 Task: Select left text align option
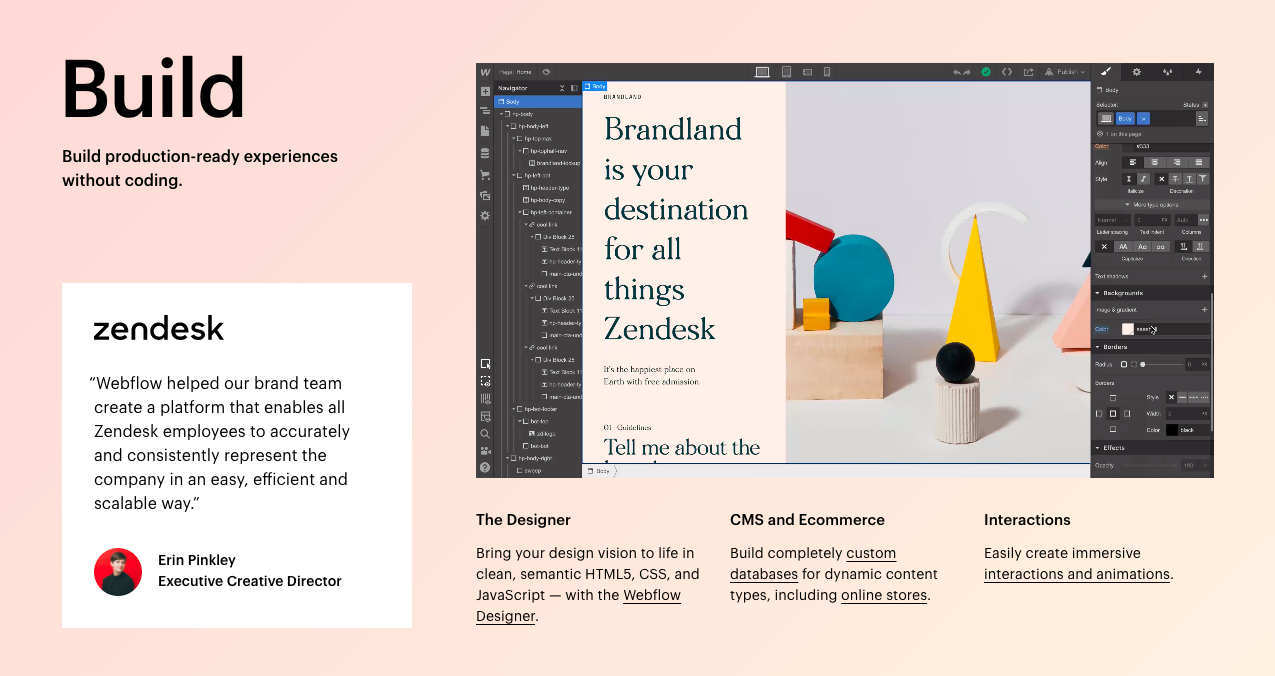pos(1133,162)
